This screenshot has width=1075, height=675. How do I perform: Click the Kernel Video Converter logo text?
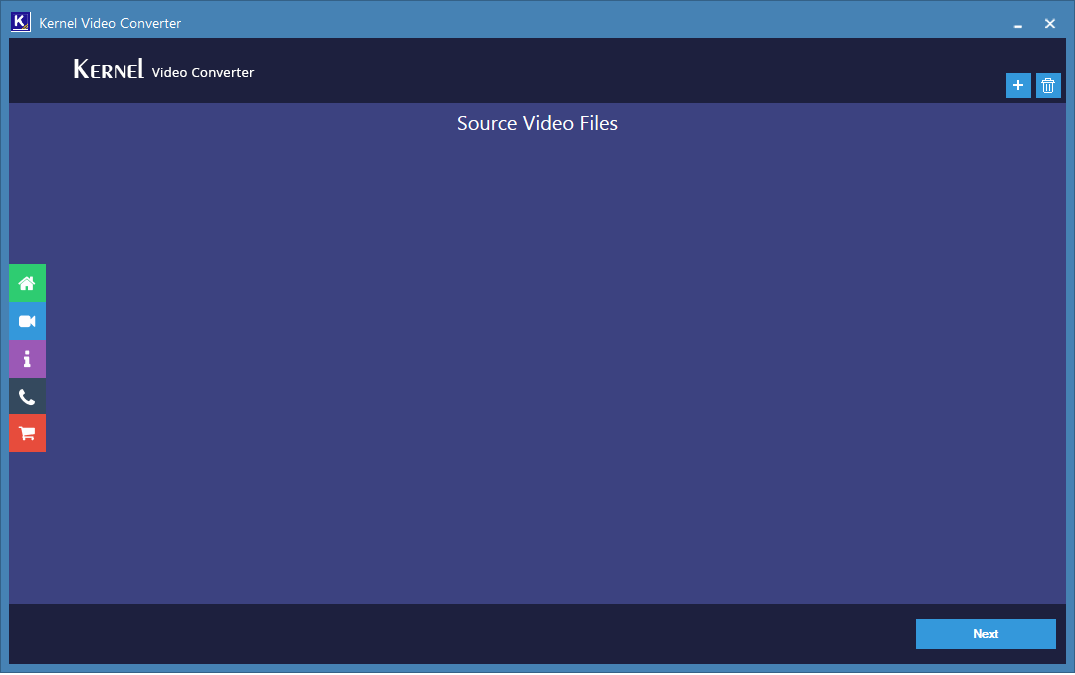pos(164,70)
